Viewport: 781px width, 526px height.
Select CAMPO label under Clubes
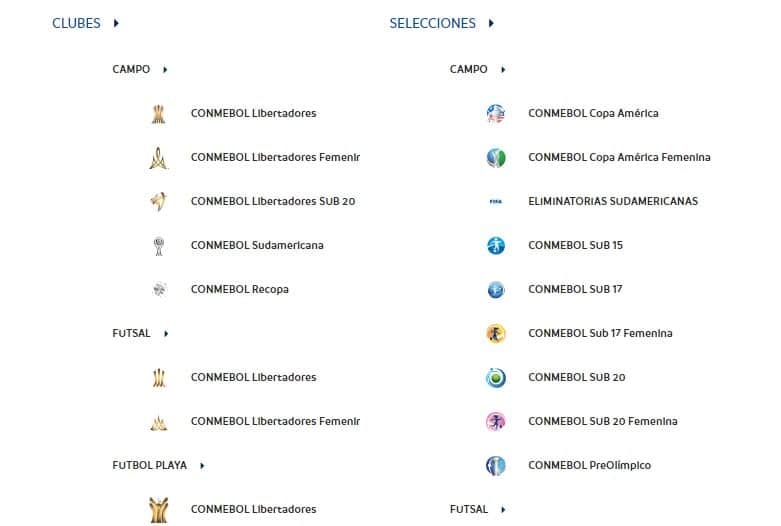[x=131, y=69]
